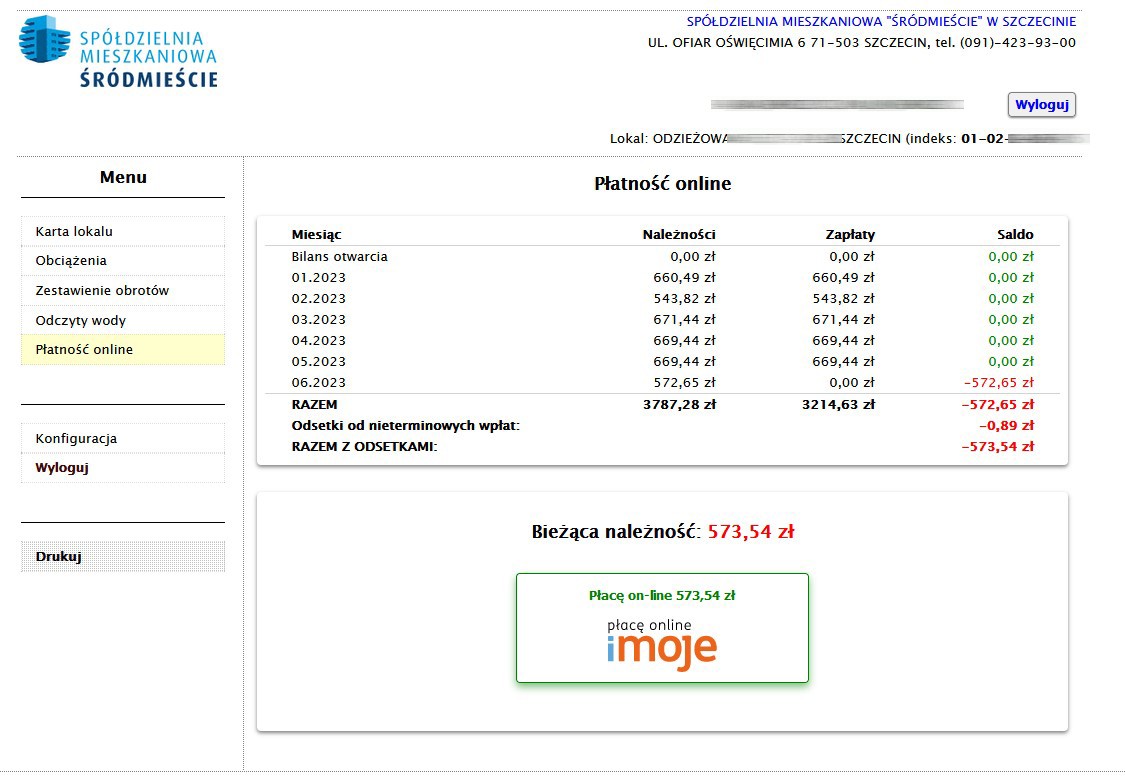Click the Wyloguj button at top right
This screenshot has width=1125, height=778.
coord(1041,105)
